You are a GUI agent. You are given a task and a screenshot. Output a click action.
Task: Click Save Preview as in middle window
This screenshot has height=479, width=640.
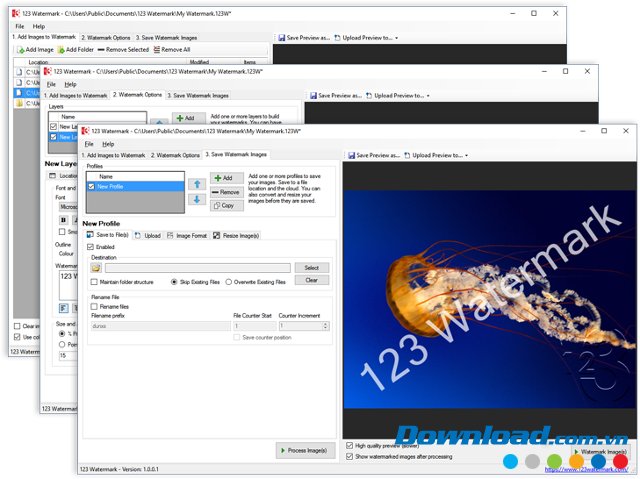click(x=336, y=95)
